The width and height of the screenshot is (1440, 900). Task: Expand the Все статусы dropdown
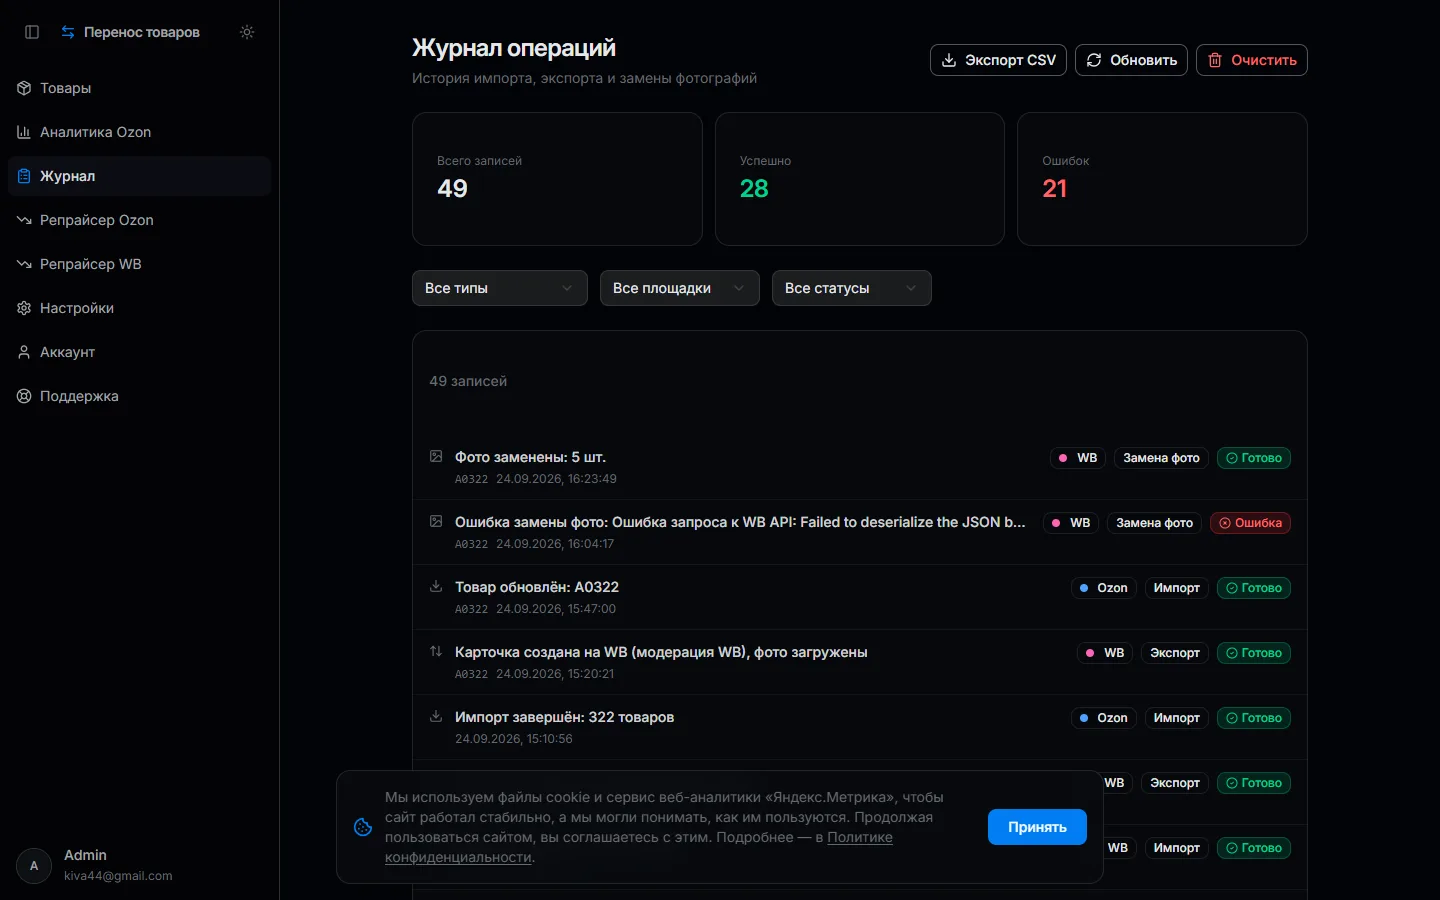(x=852, y=288)
